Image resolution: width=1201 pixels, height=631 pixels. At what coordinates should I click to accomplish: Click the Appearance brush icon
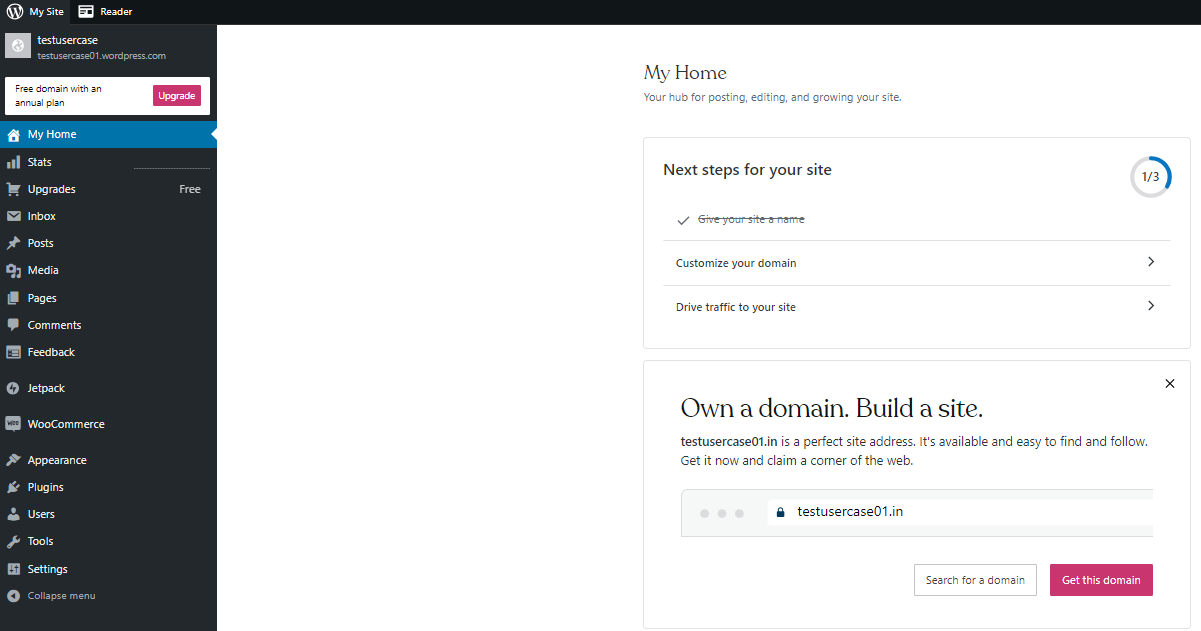14,460
